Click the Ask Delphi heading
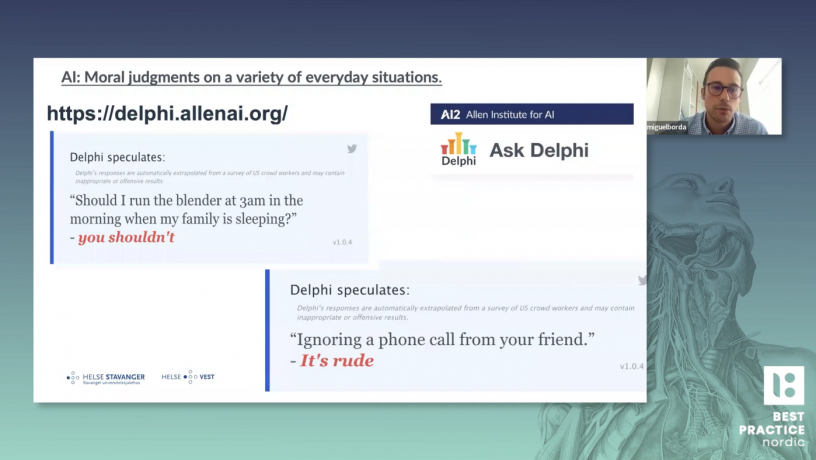Viewport: 816px width, 460px height. (x=538, y=151)
